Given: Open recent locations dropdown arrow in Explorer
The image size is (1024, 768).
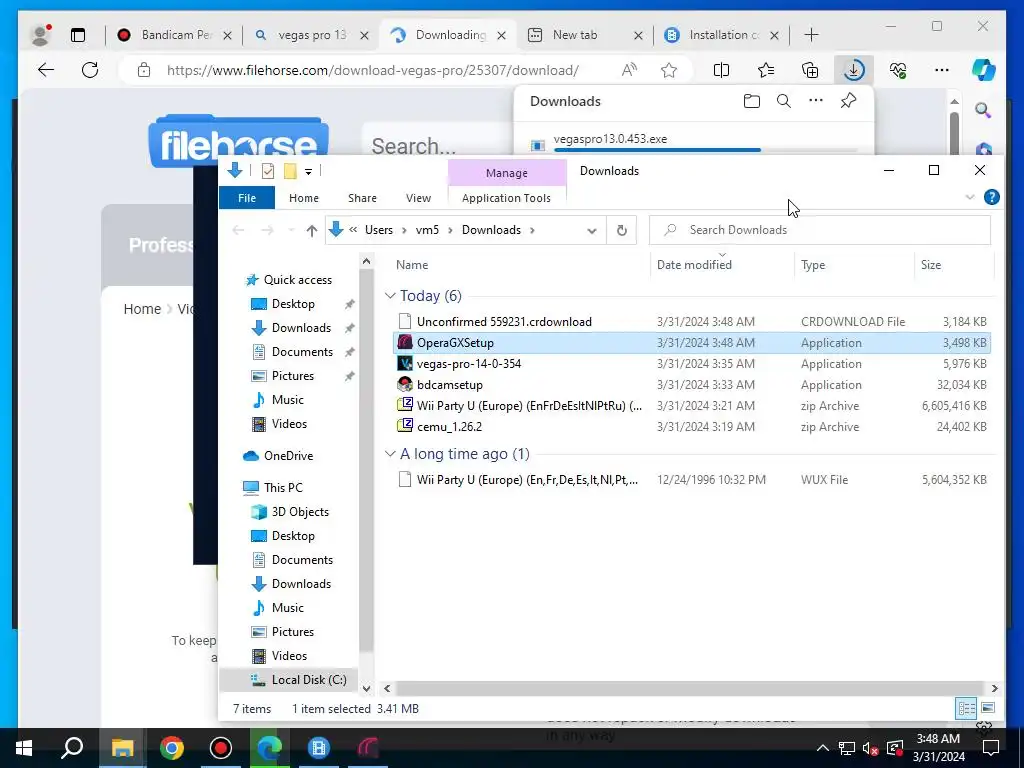Looking at the screenshot, I should (291, 231).
